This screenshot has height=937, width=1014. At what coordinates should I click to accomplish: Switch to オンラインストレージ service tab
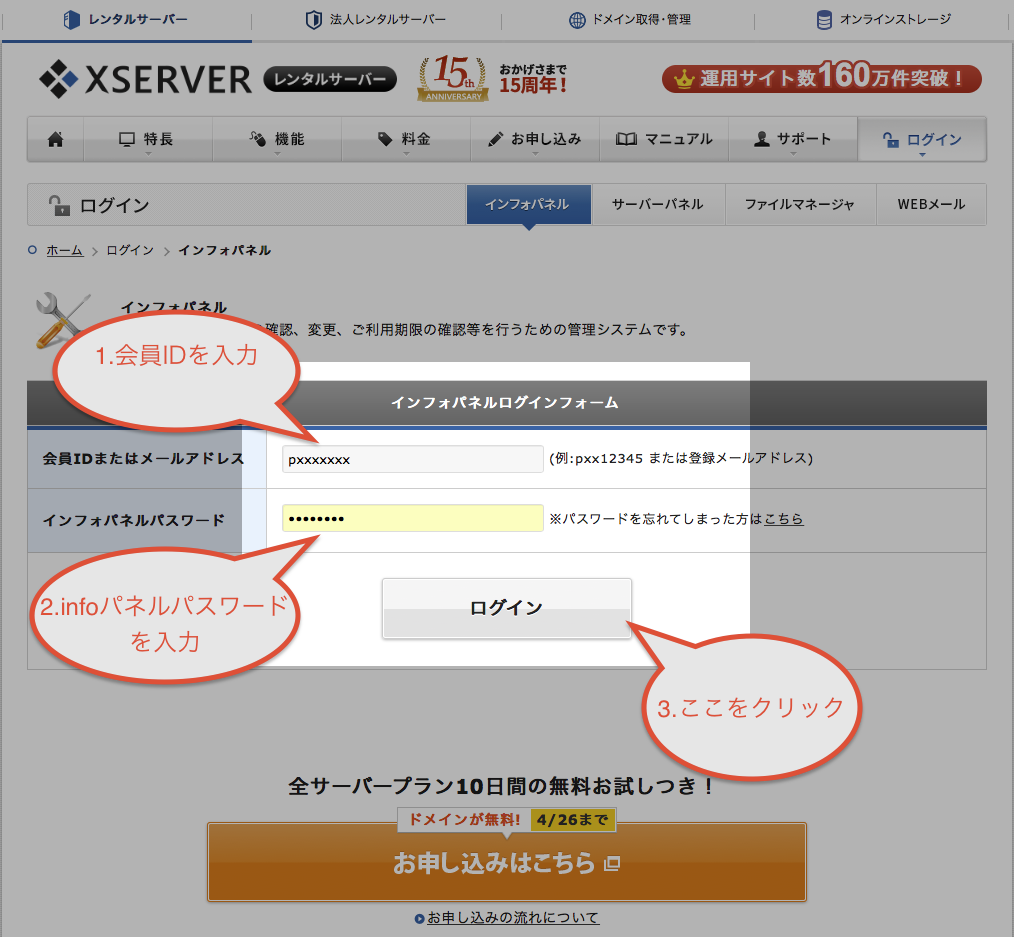883,20
